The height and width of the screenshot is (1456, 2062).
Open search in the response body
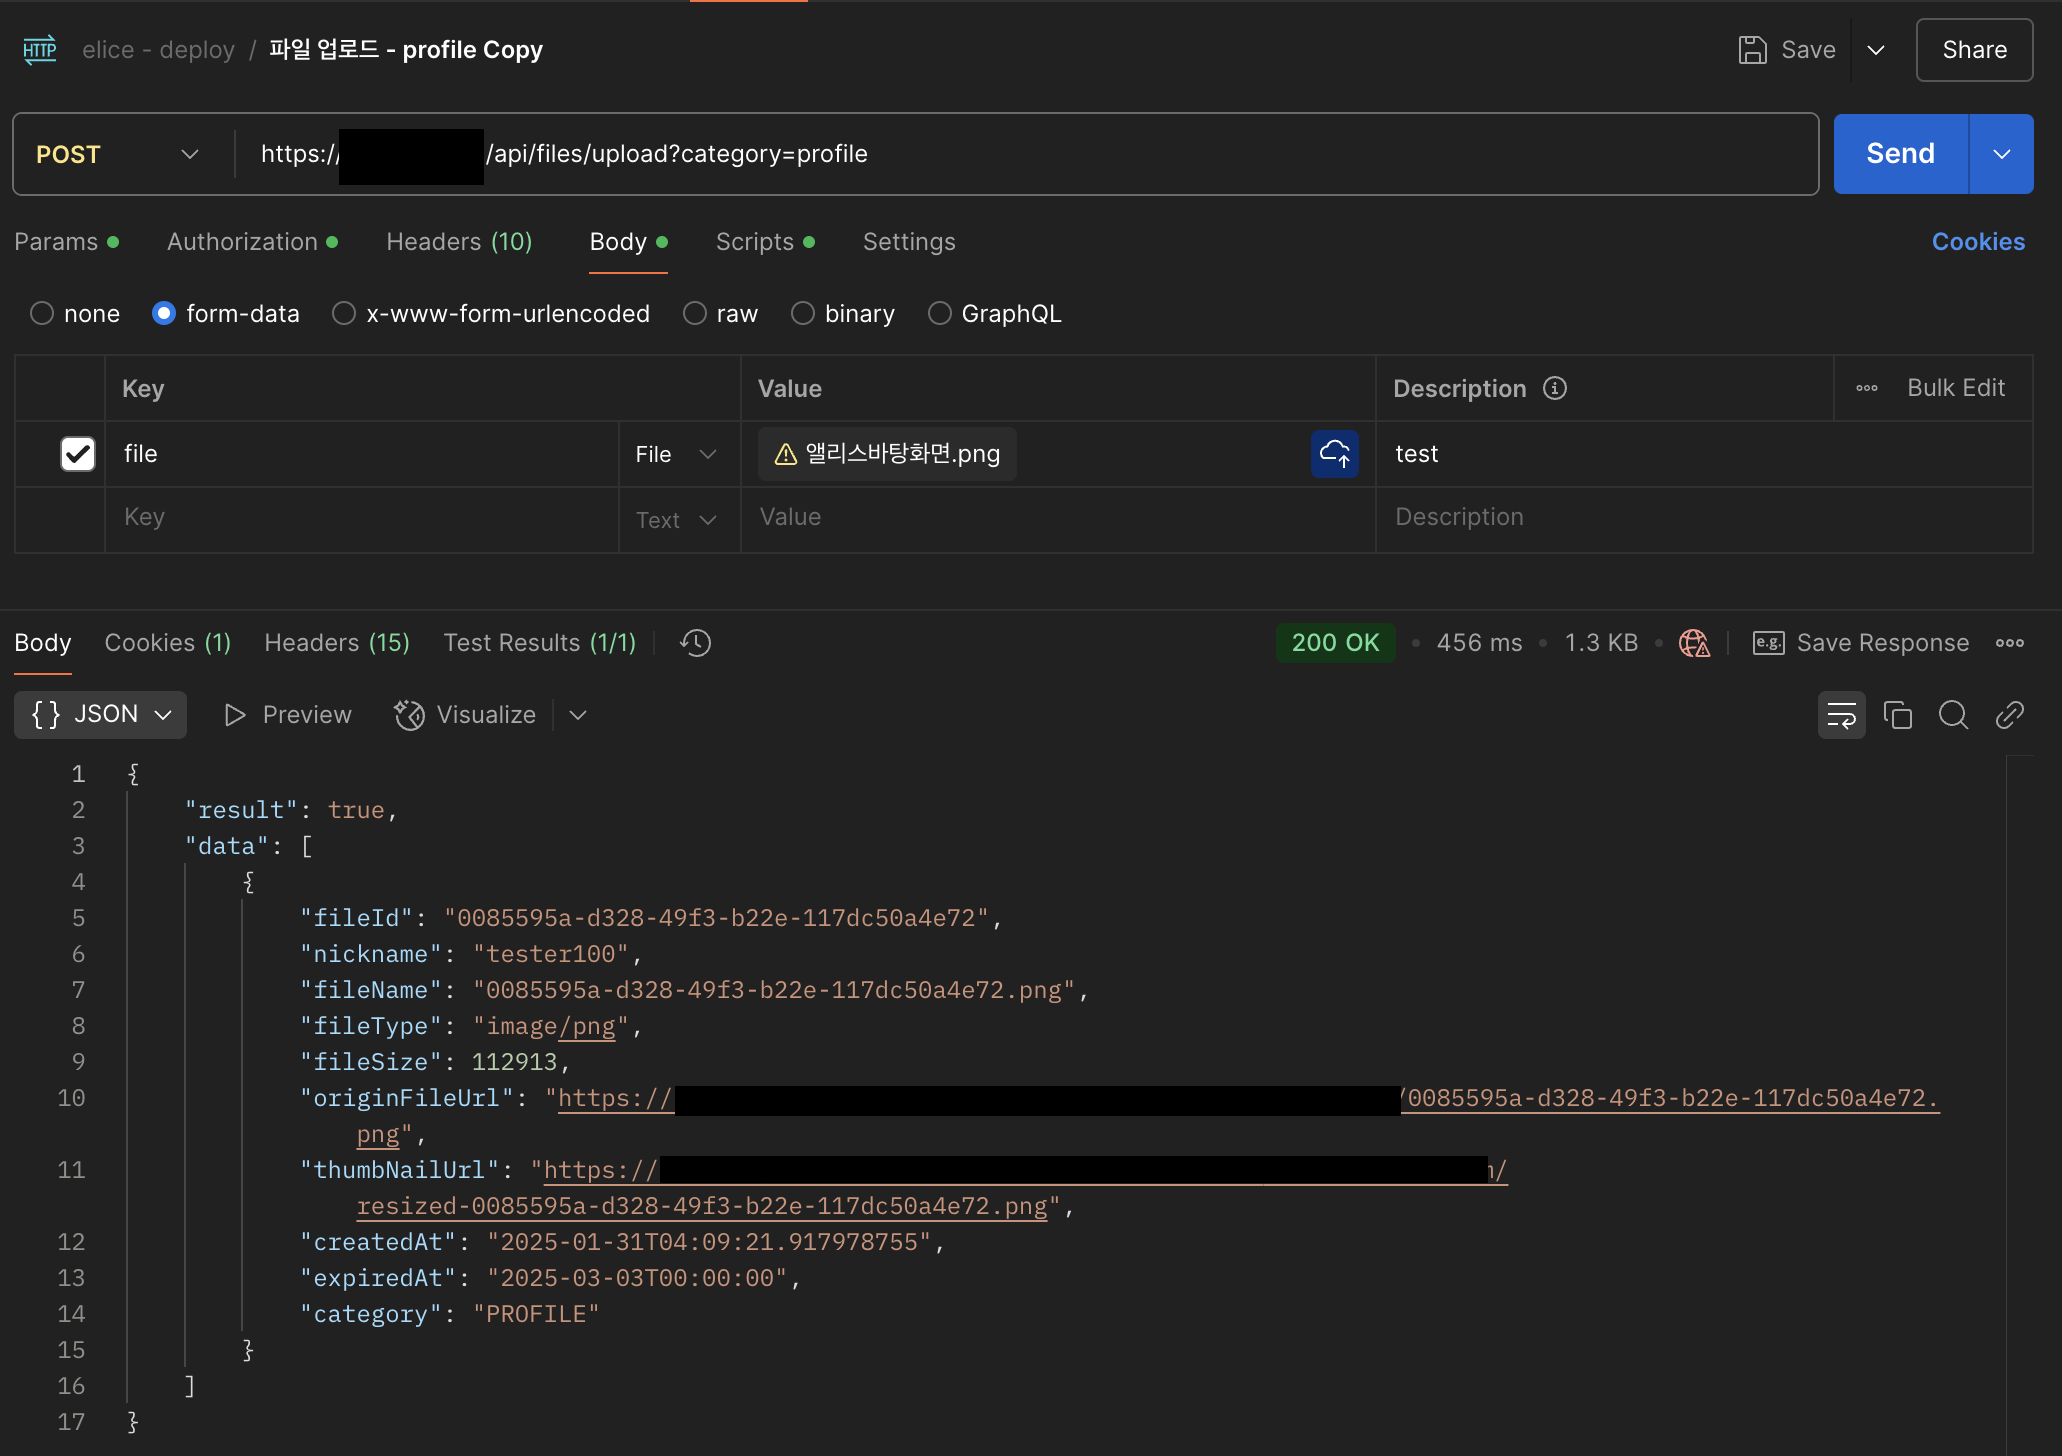point(1953,715)
